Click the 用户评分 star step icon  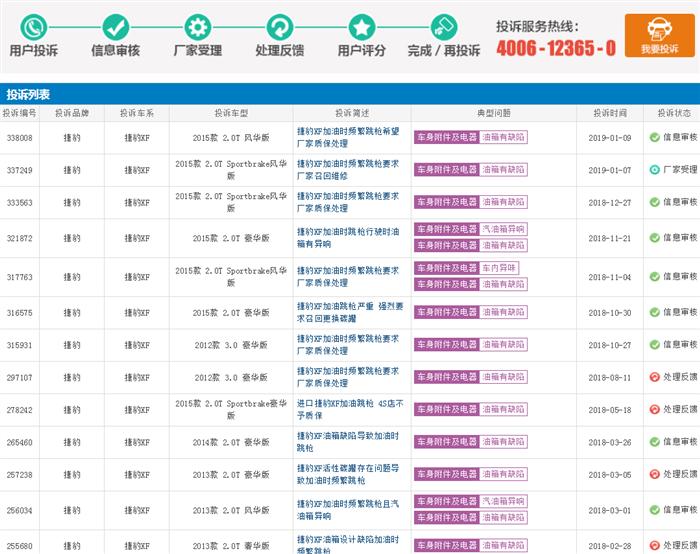click(x=362, y=26)
